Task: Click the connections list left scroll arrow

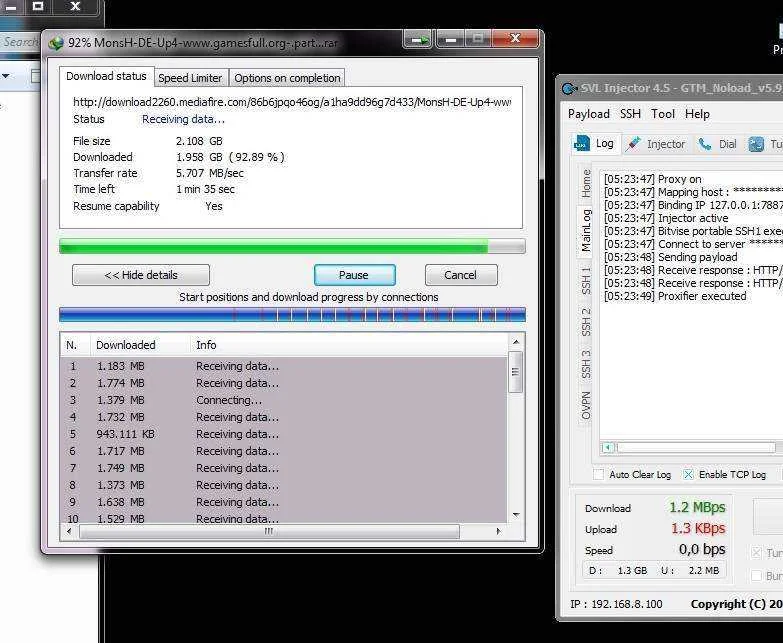Action: point(69,531)
